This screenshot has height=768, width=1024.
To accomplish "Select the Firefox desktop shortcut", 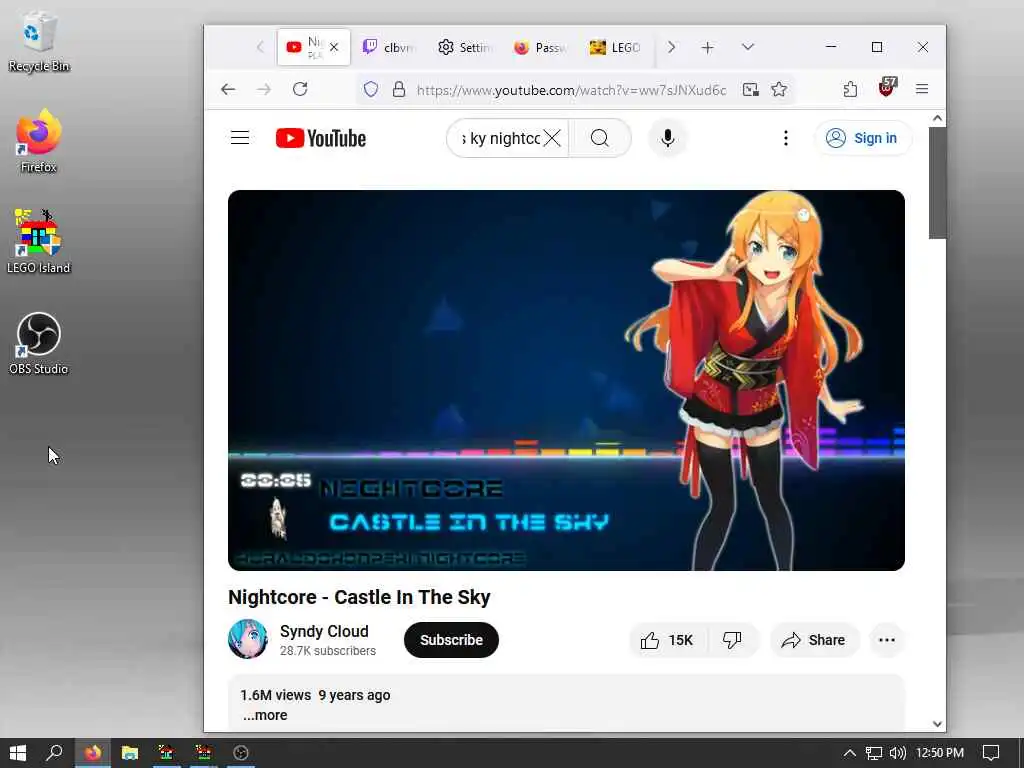I will click(x=39, y=142).
